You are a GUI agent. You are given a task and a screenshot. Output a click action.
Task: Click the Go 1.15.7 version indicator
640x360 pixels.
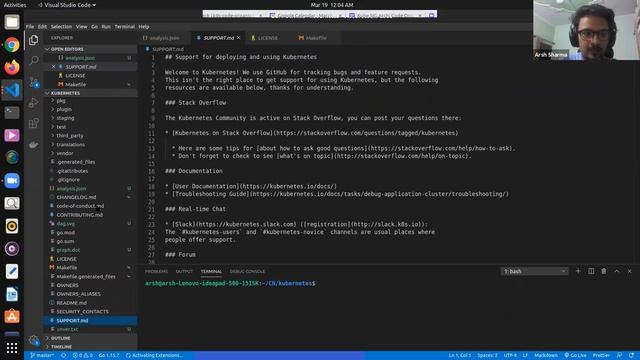tap(109, 355)
